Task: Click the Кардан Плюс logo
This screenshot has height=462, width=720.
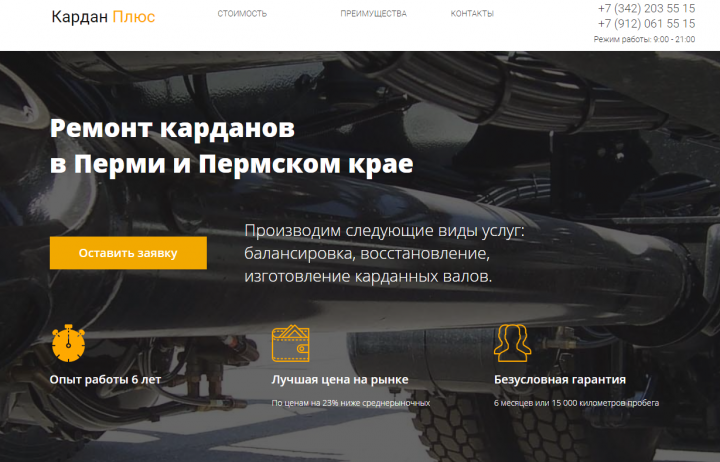Action: tap(103, 17)
